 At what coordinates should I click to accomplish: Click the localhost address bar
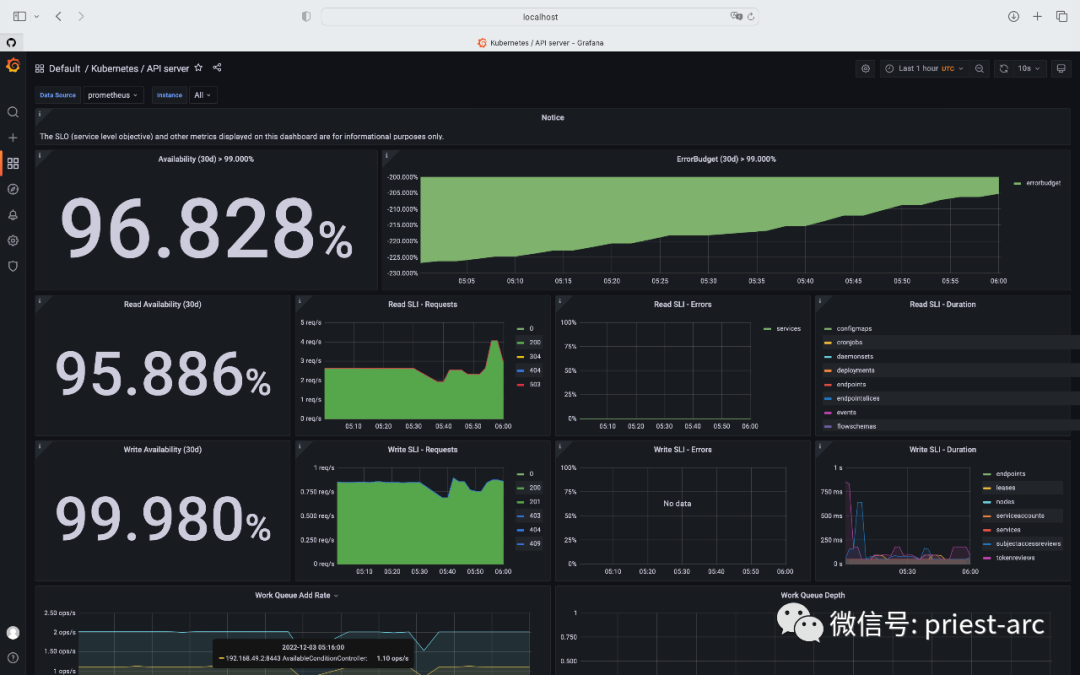(x=540, y=17)
